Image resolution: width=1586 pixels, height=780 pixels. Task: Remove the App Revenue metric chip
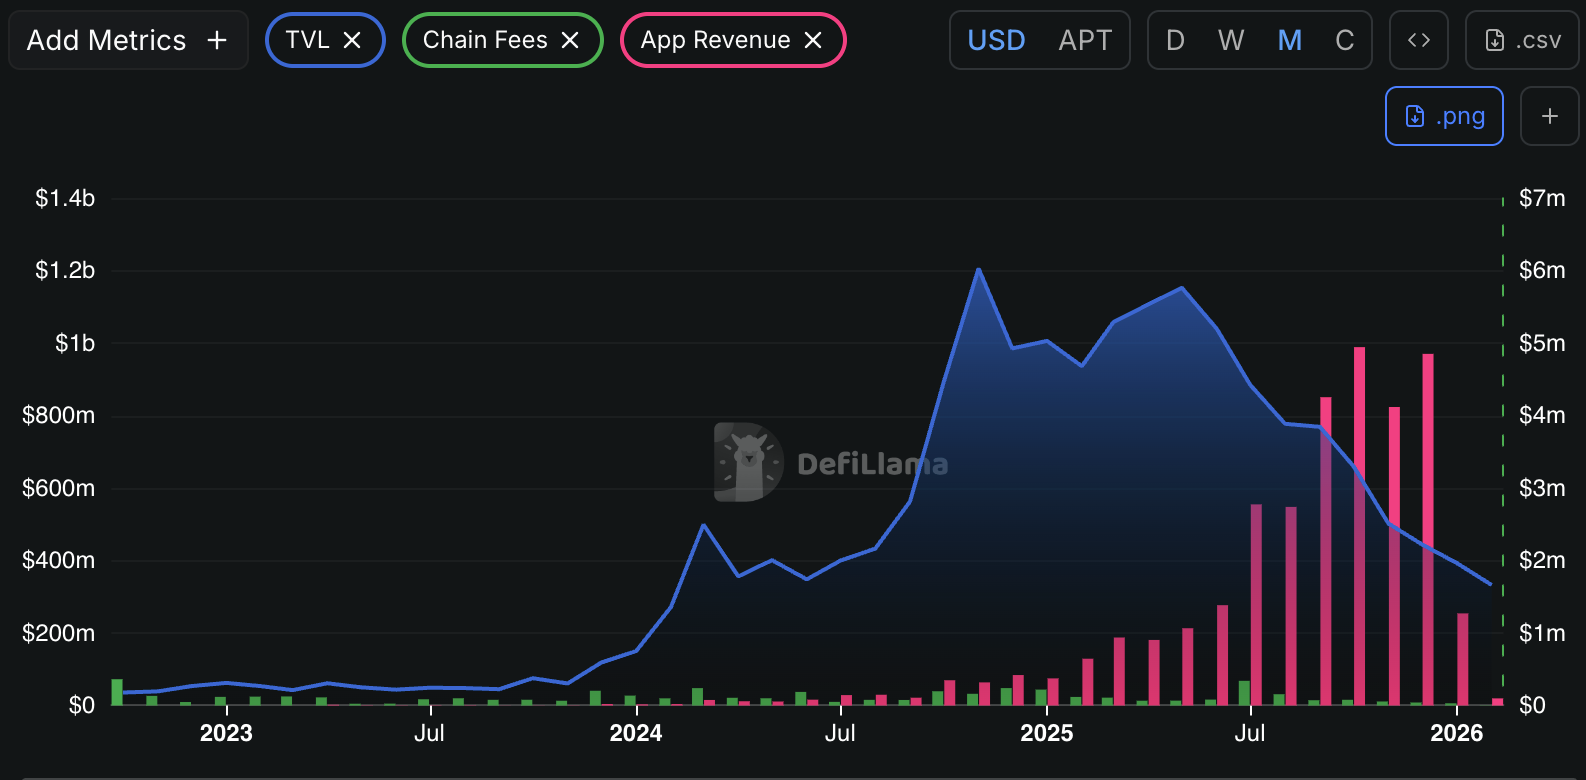point(813,40)
